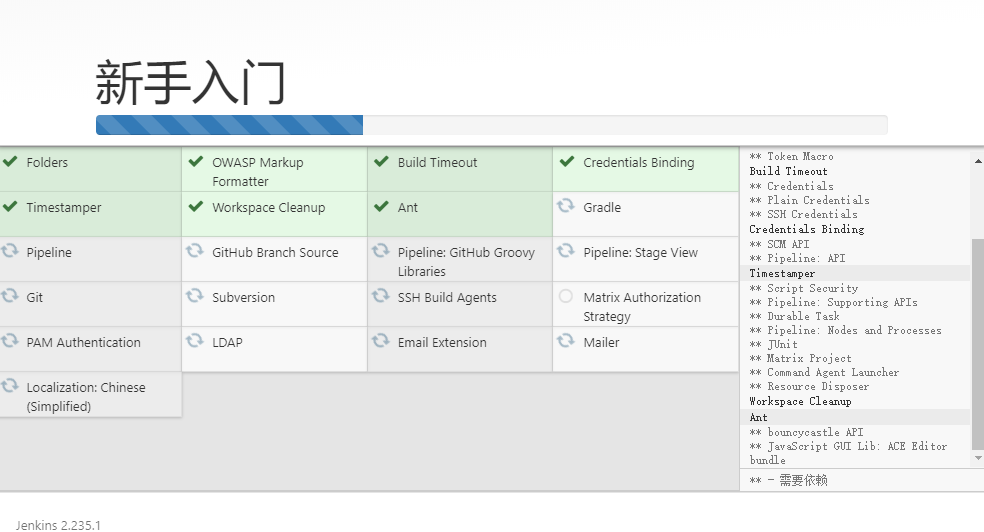Click the sync icon by GitHub Branch Source

(195, 251)
